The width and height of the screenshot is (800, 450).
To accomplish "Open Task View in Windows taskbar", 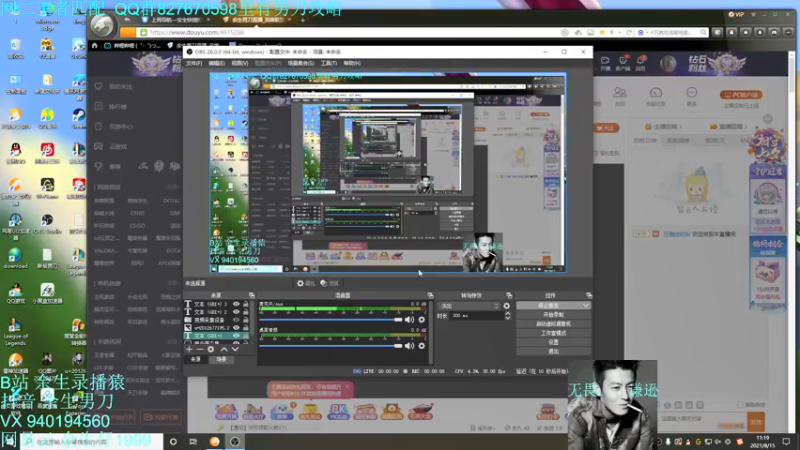I will click(193, 441).
